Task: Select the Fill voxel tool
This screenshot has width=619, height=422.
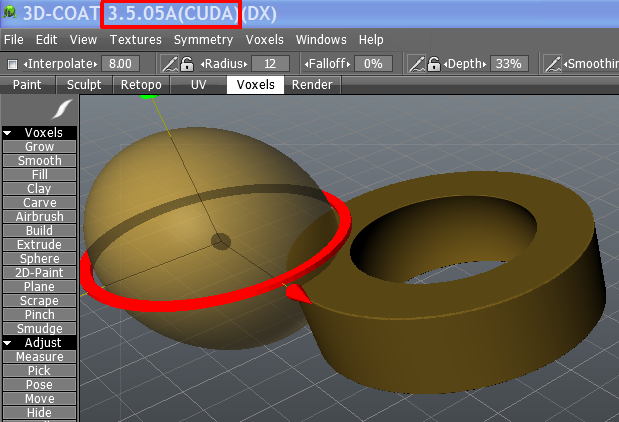Action: (x=39, y=175)
